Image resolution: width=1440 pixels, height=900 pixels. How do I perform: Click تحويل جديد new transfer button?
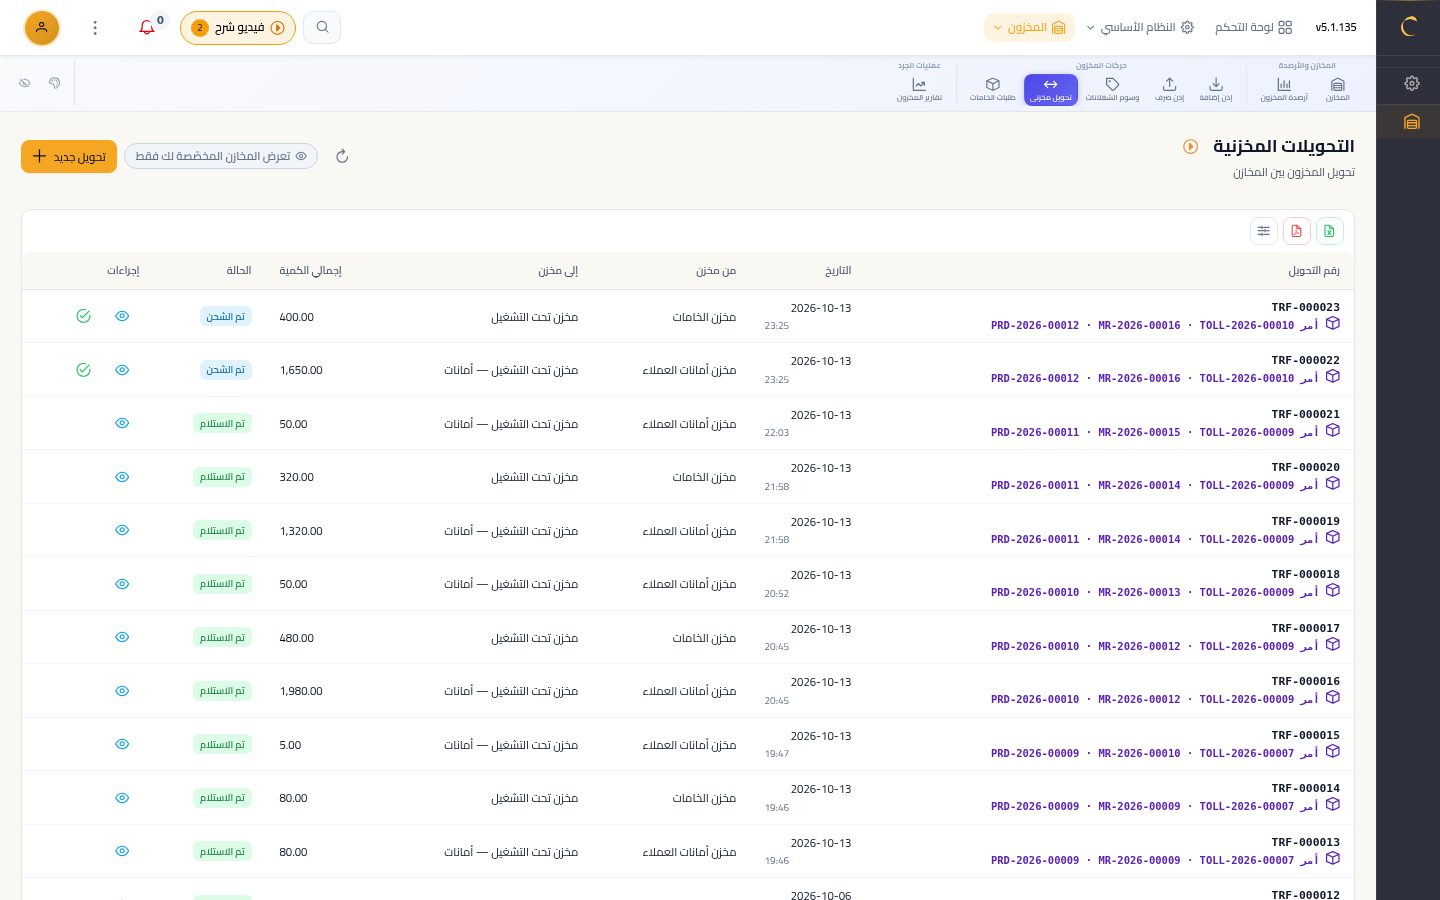(69, 157)
